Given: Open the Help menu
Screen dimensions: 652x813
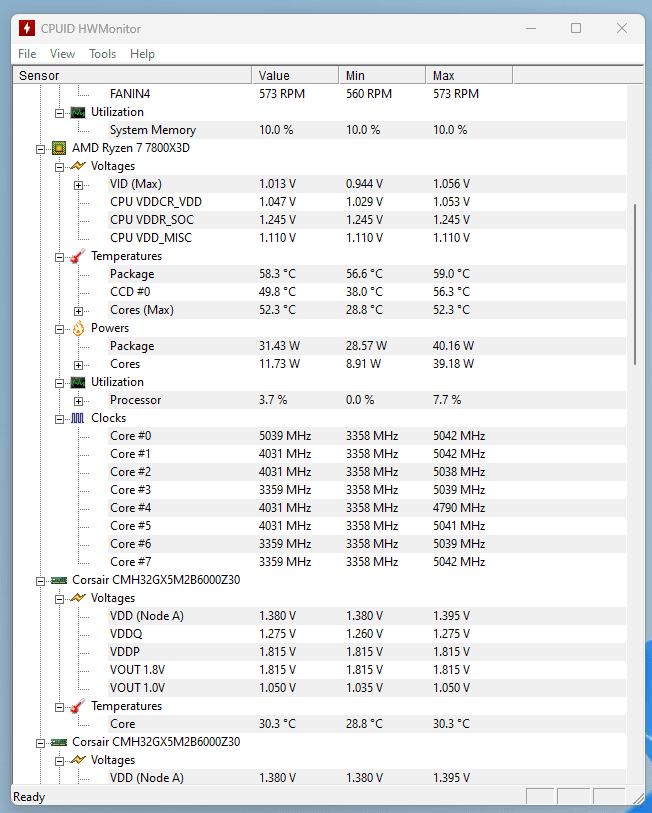Looking at the screenshot, I should [x=142, y=54].
